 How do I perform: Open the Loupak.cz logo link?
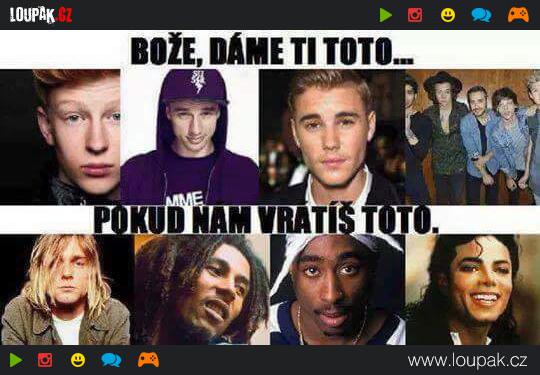click(41, 15)
